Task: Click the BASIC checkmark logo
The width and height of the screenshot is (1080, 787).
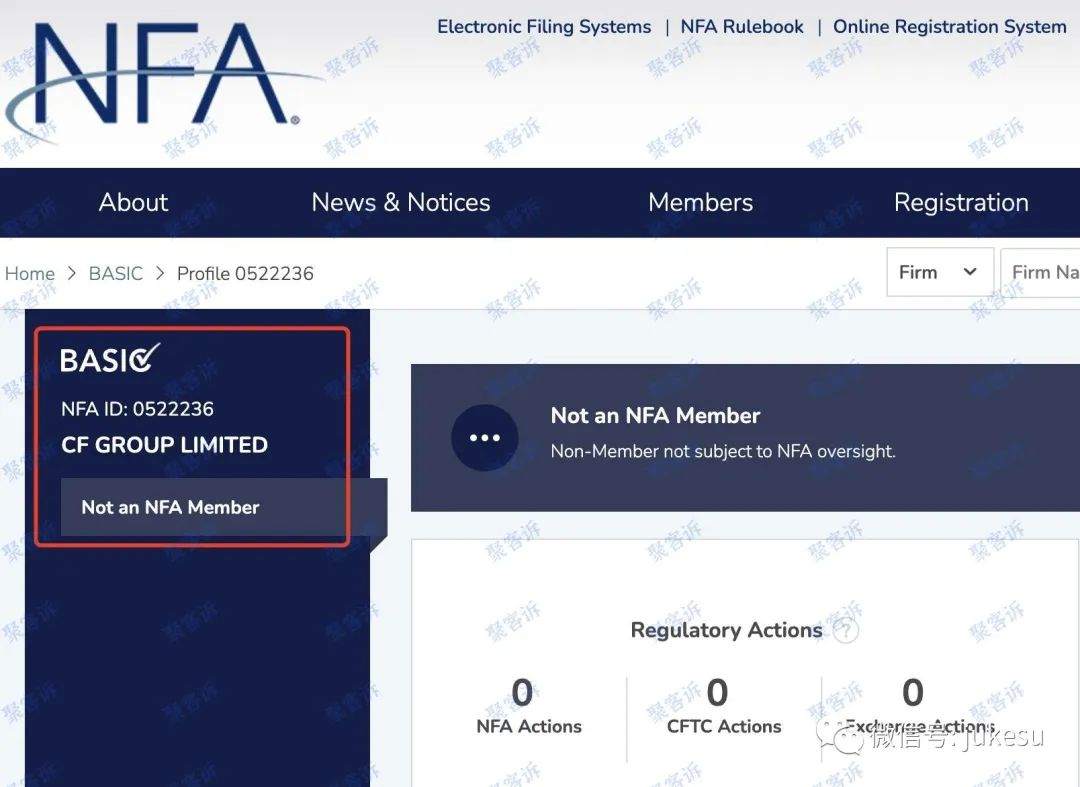Action: [x=110, y=359]
